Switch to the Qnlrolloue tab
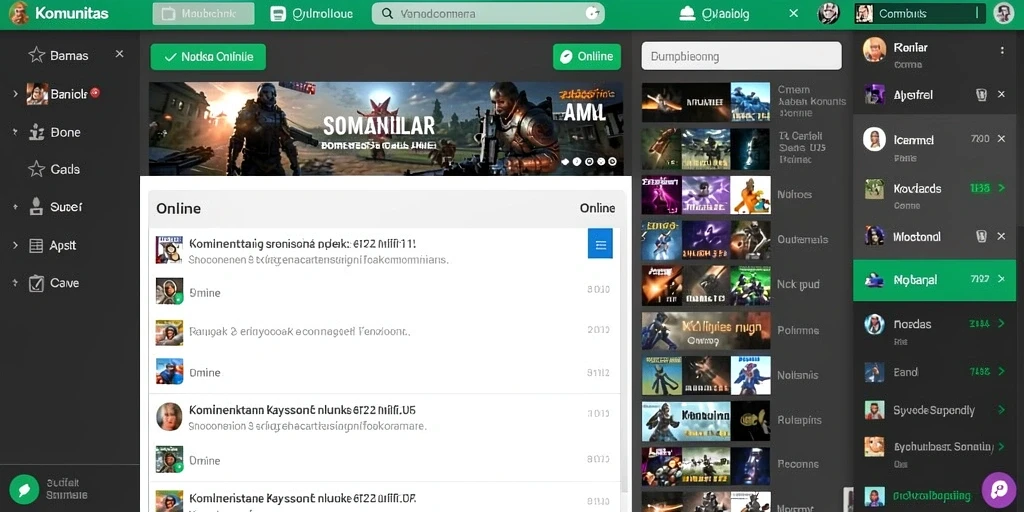The image size is (1024, 512). [312, 14]
